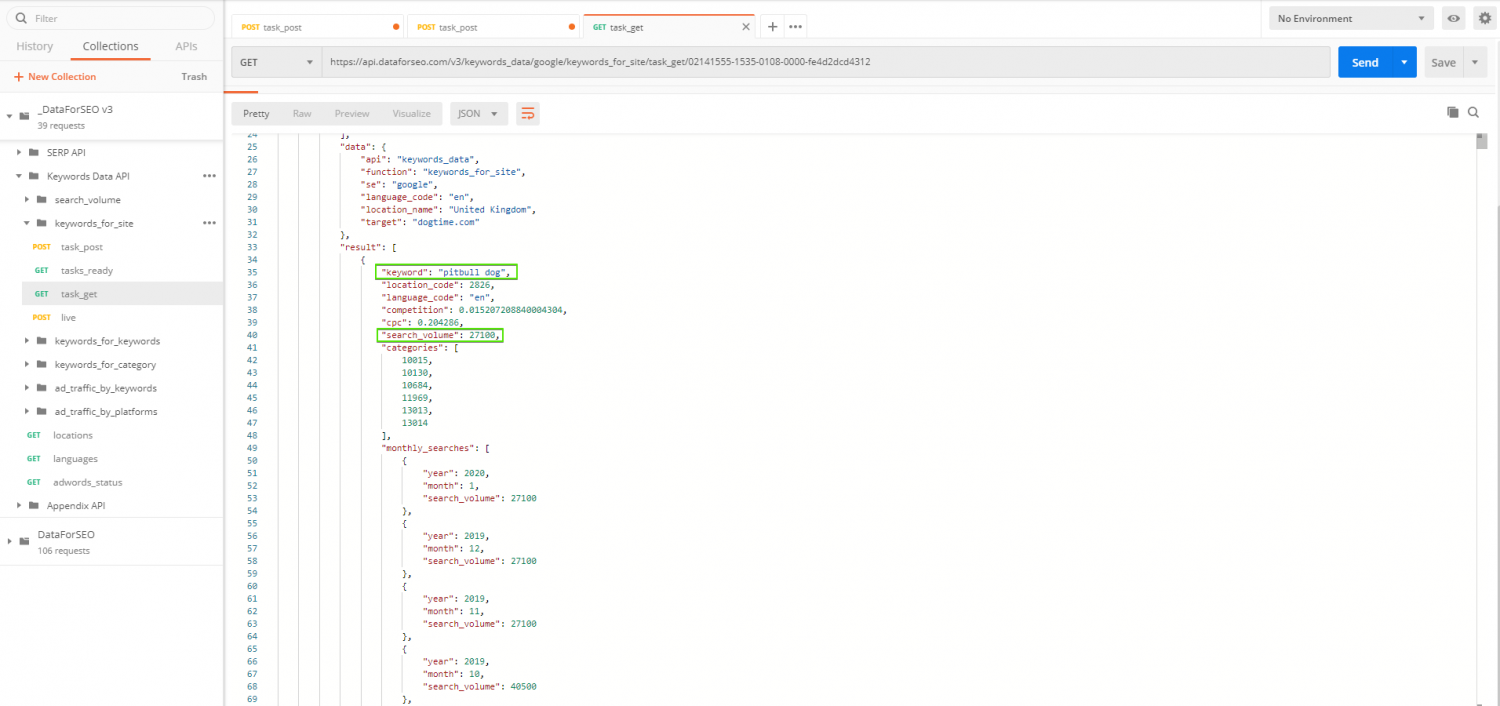Image resolution: width=1500 pixels, height=706 pixels.
Task: Toggle text wrapping with the orange wrap icon
Action: [527, 113]
